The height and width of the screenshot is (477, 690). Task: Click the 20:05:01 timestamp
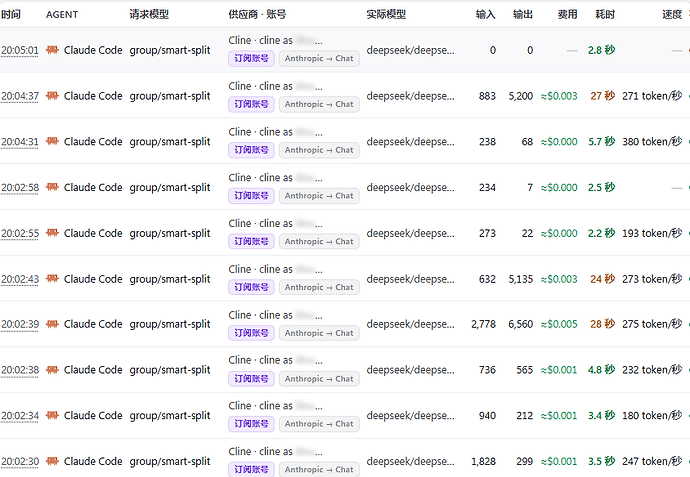click(20, 50)
